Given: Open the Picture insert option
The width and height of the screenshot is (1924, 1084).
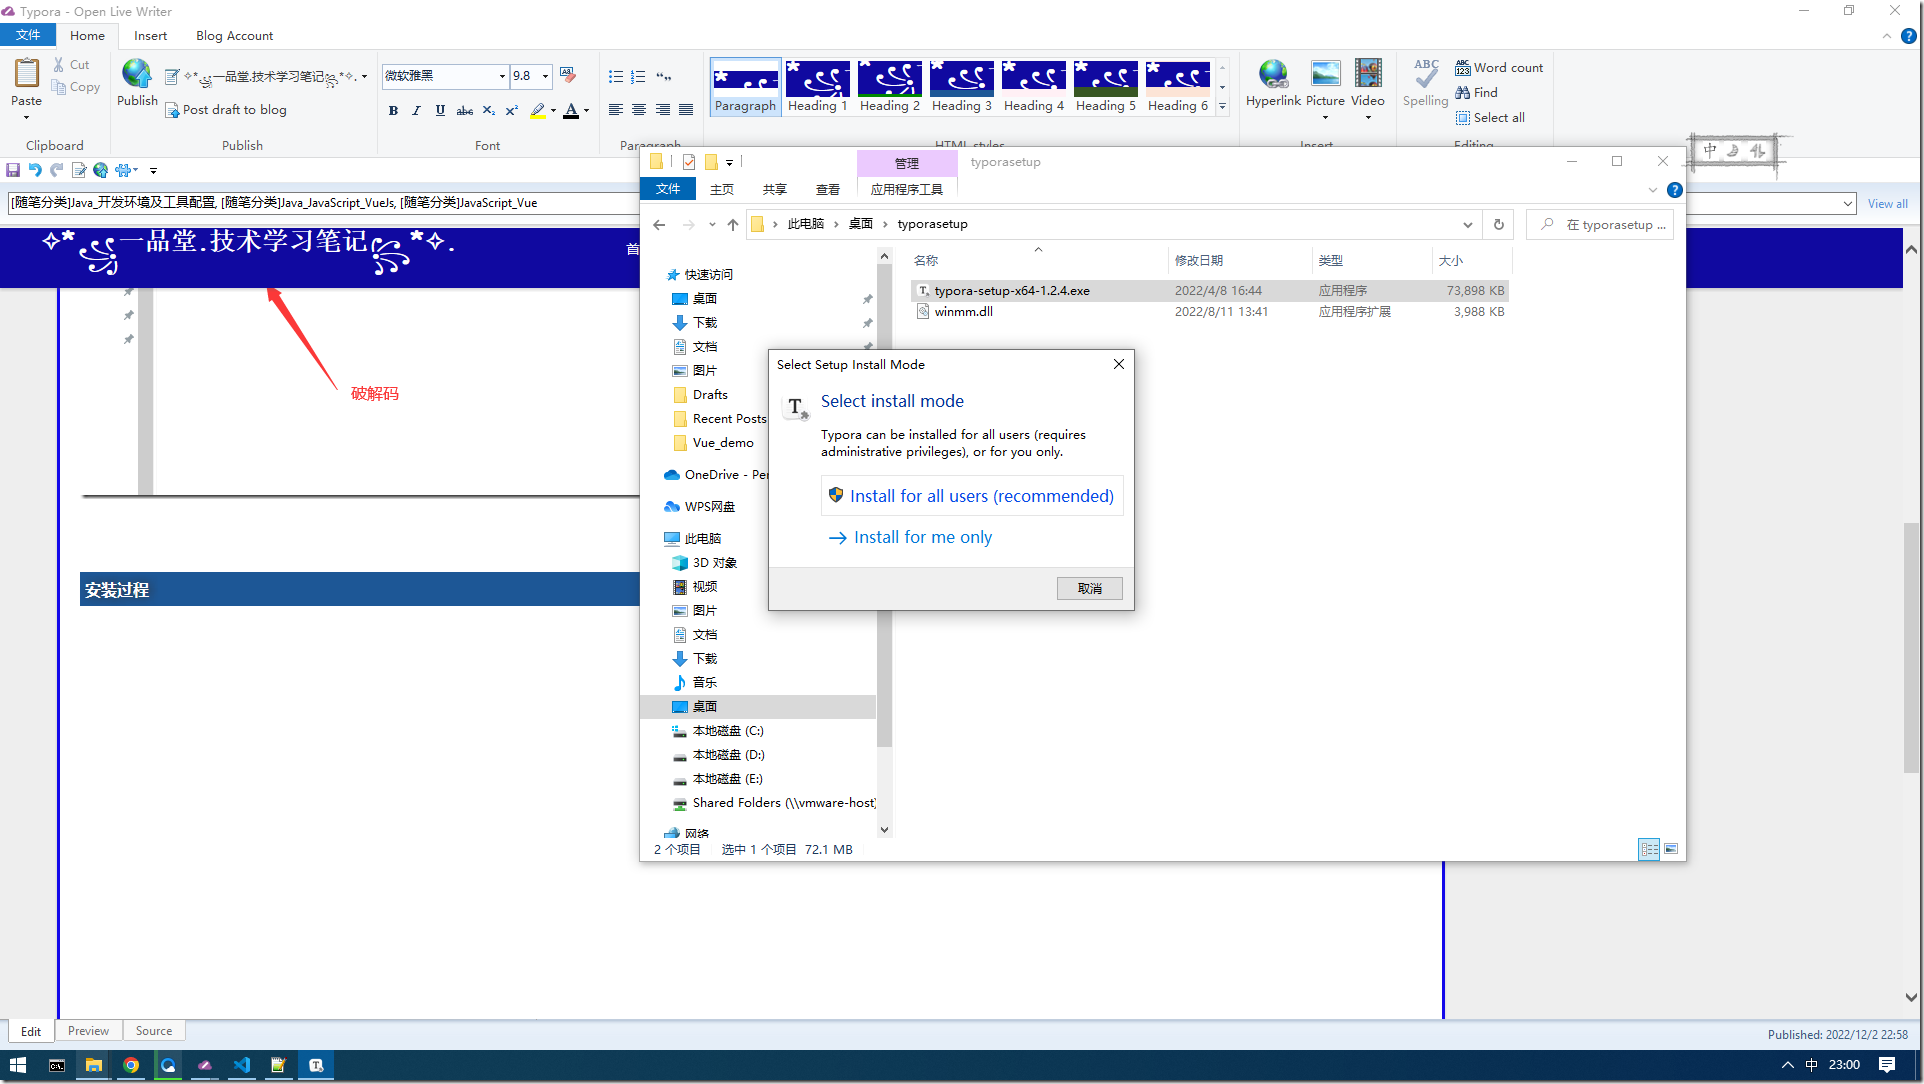Looking at the screenshot, I should coord(1325,88).
